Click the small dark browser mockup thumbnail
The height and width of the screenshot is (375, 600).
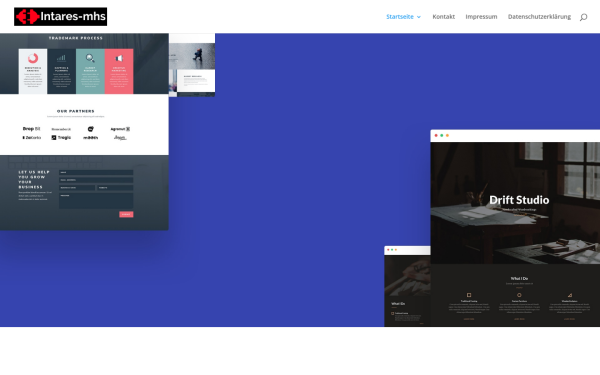[407, 286]
